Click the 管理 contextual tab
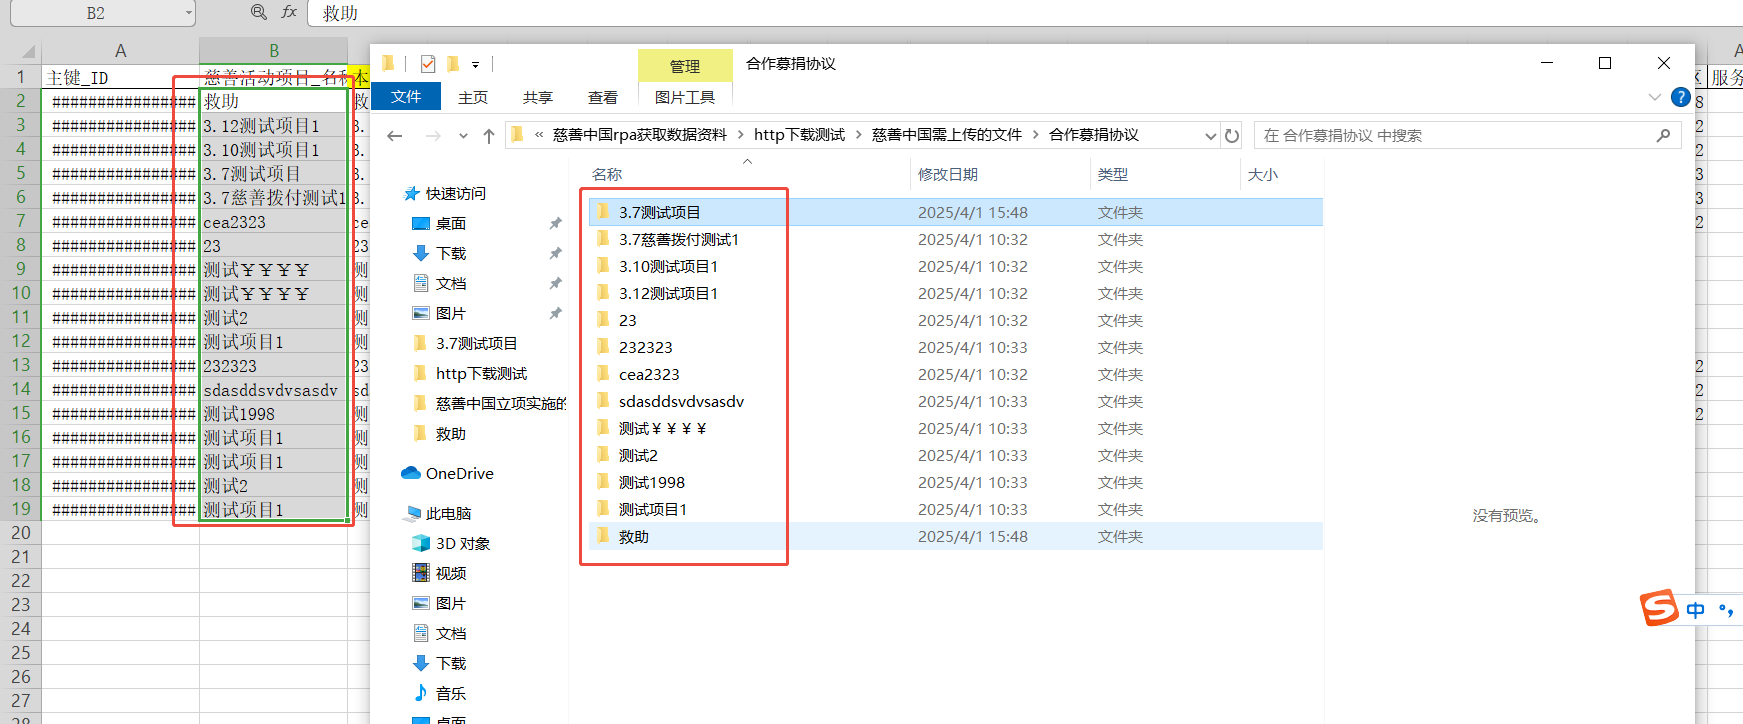The width and height of the screenshot is (1743, 724). [x=685, y=66]
